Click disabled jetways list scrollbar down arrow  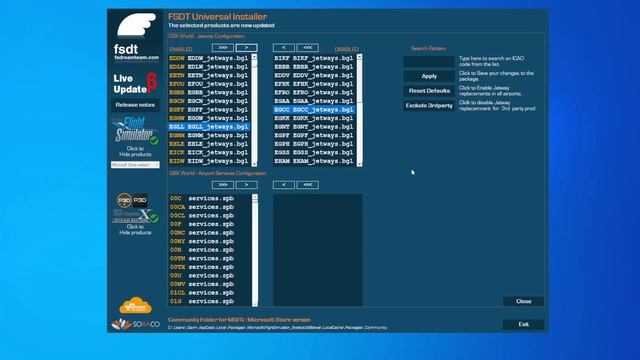coord(360,164)
